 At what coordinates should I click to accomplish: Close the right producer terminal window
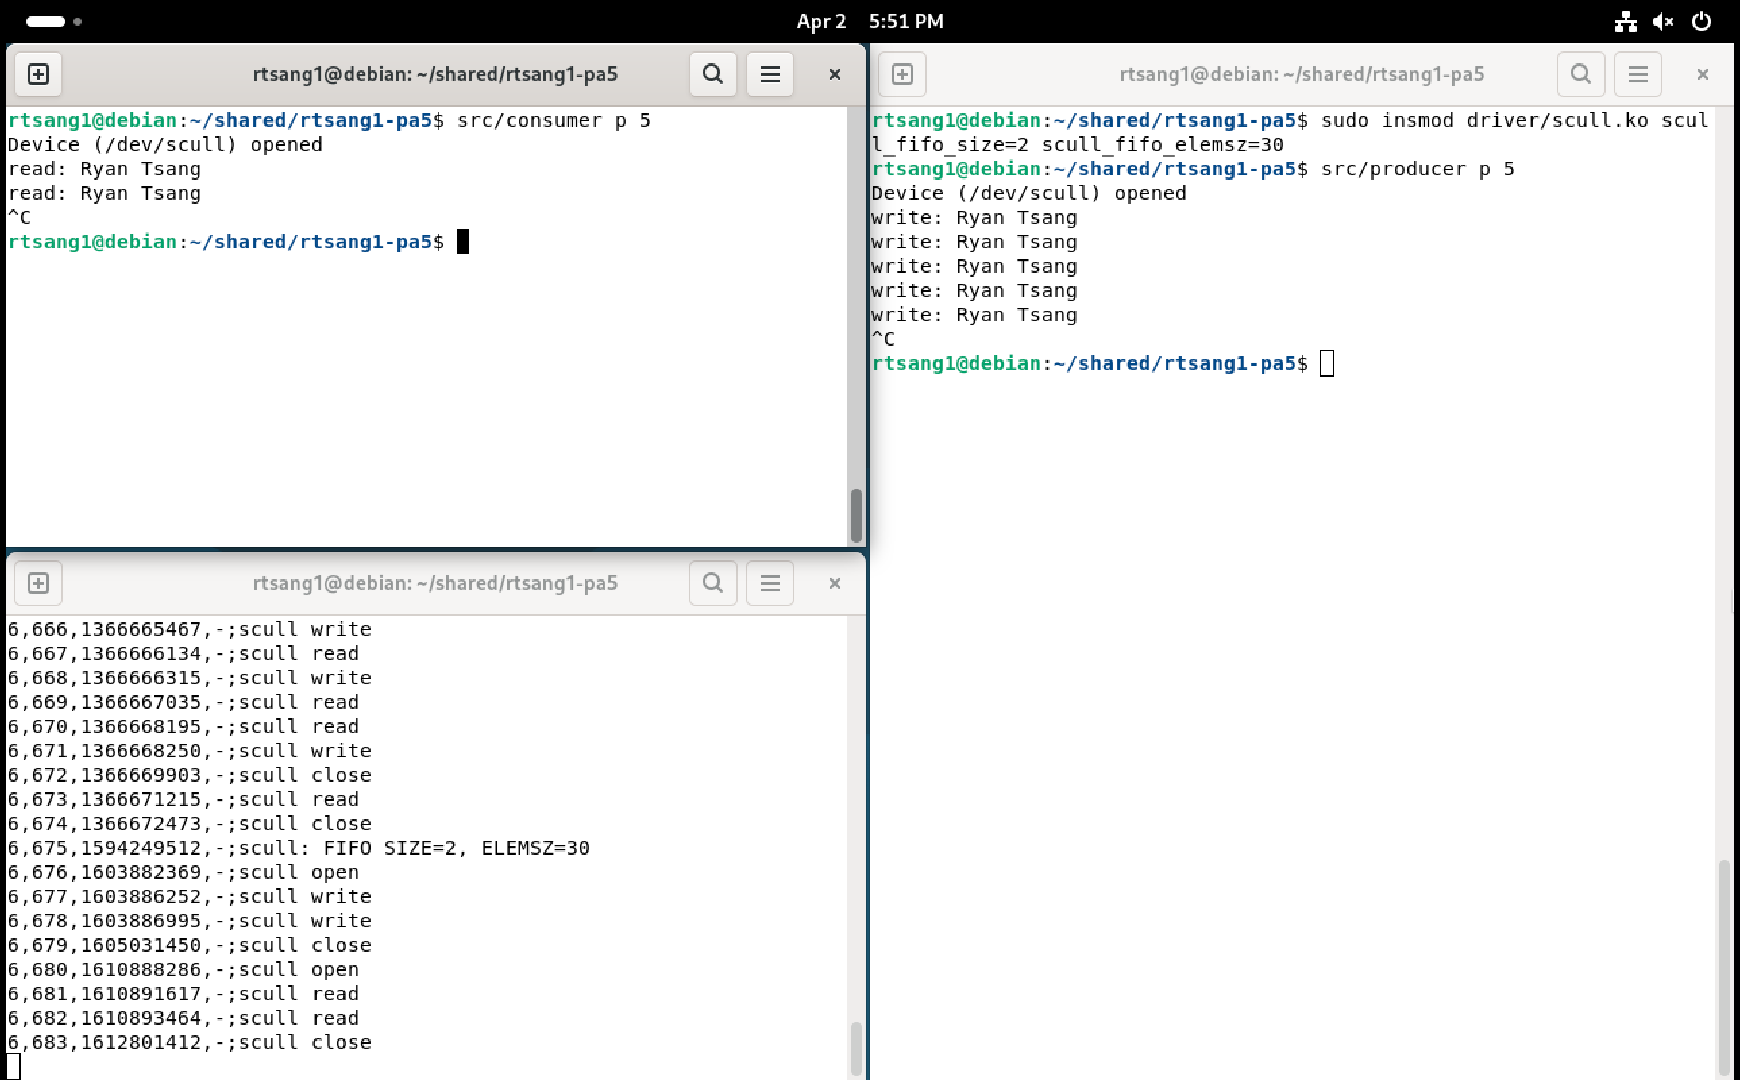pyautogui.click(x=1702, y=74)
